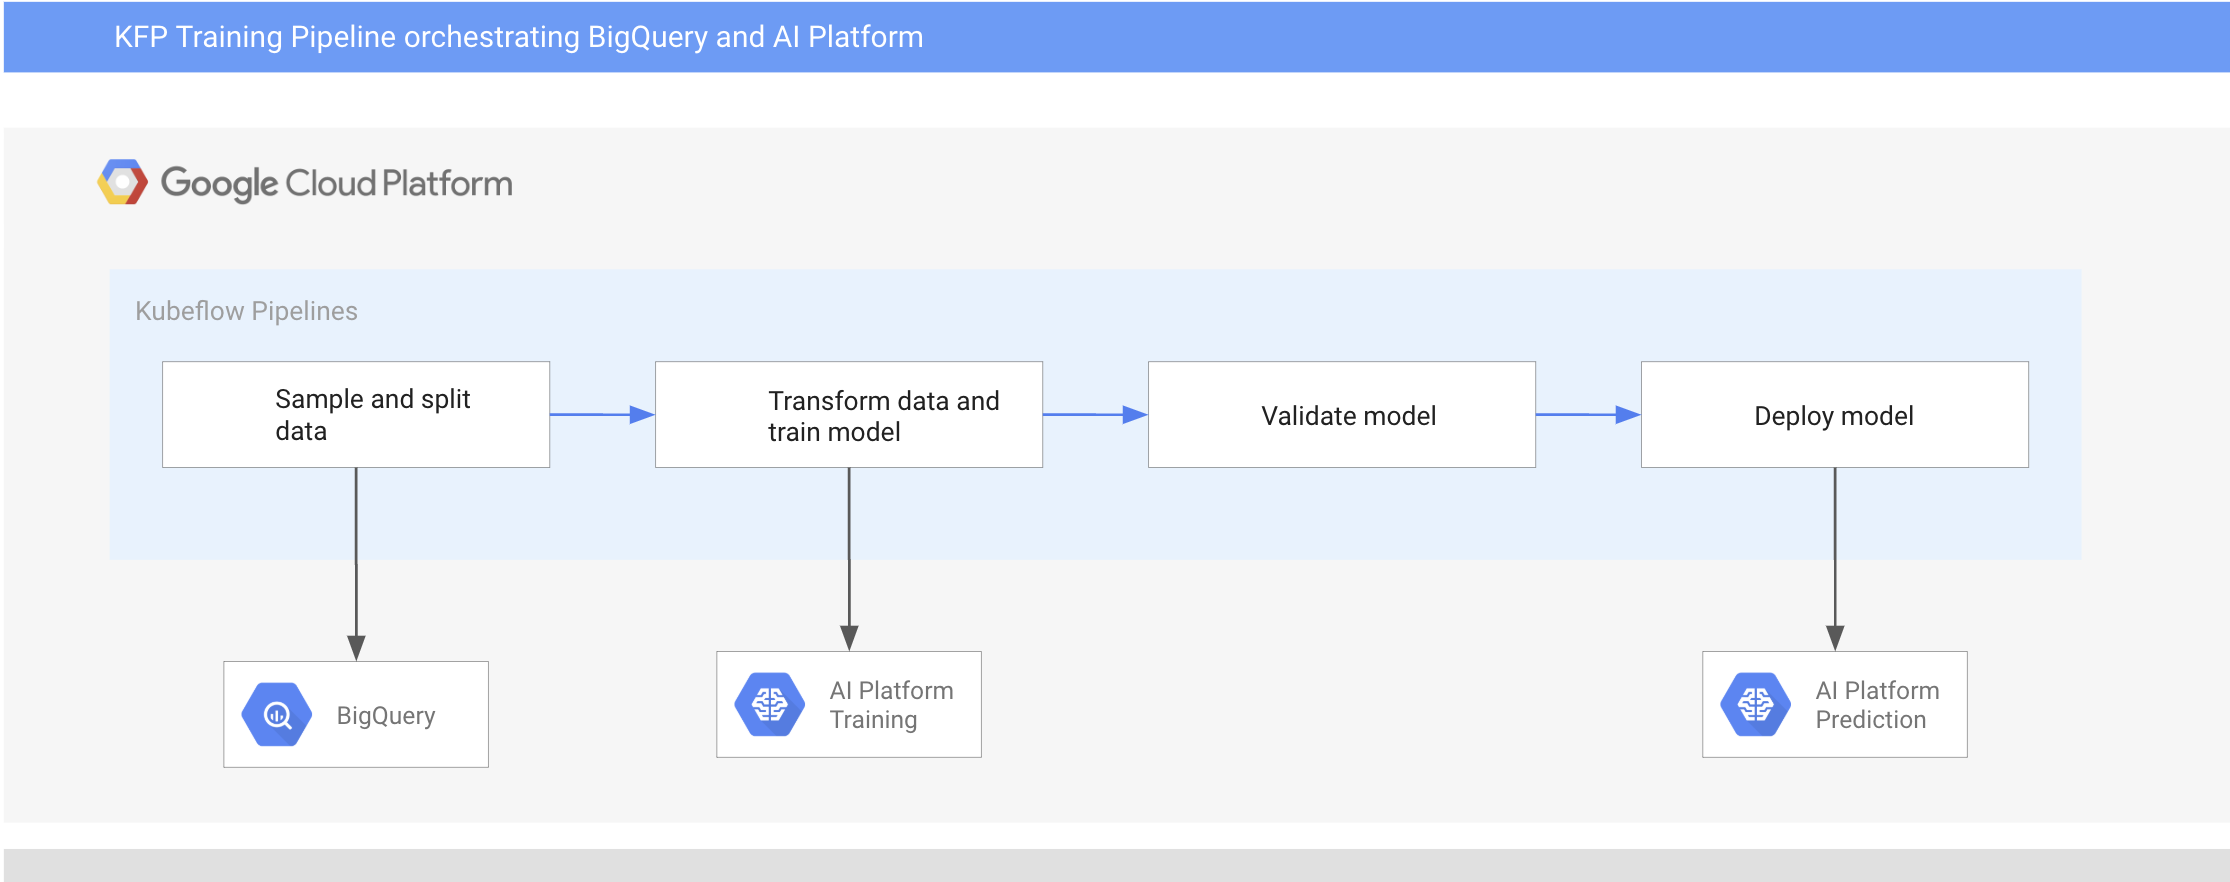Click the Google Cloud Platform hexagon logo
Viewport: 2230px width, 882px height.
pos(122,182)
